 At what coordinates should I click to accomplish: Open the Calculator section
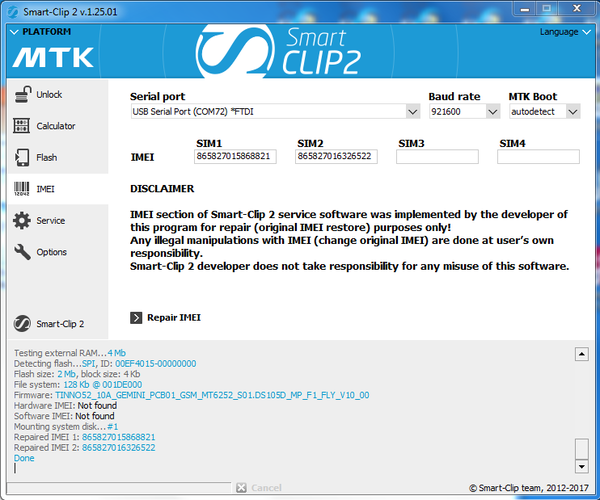(x=55, y=126)
